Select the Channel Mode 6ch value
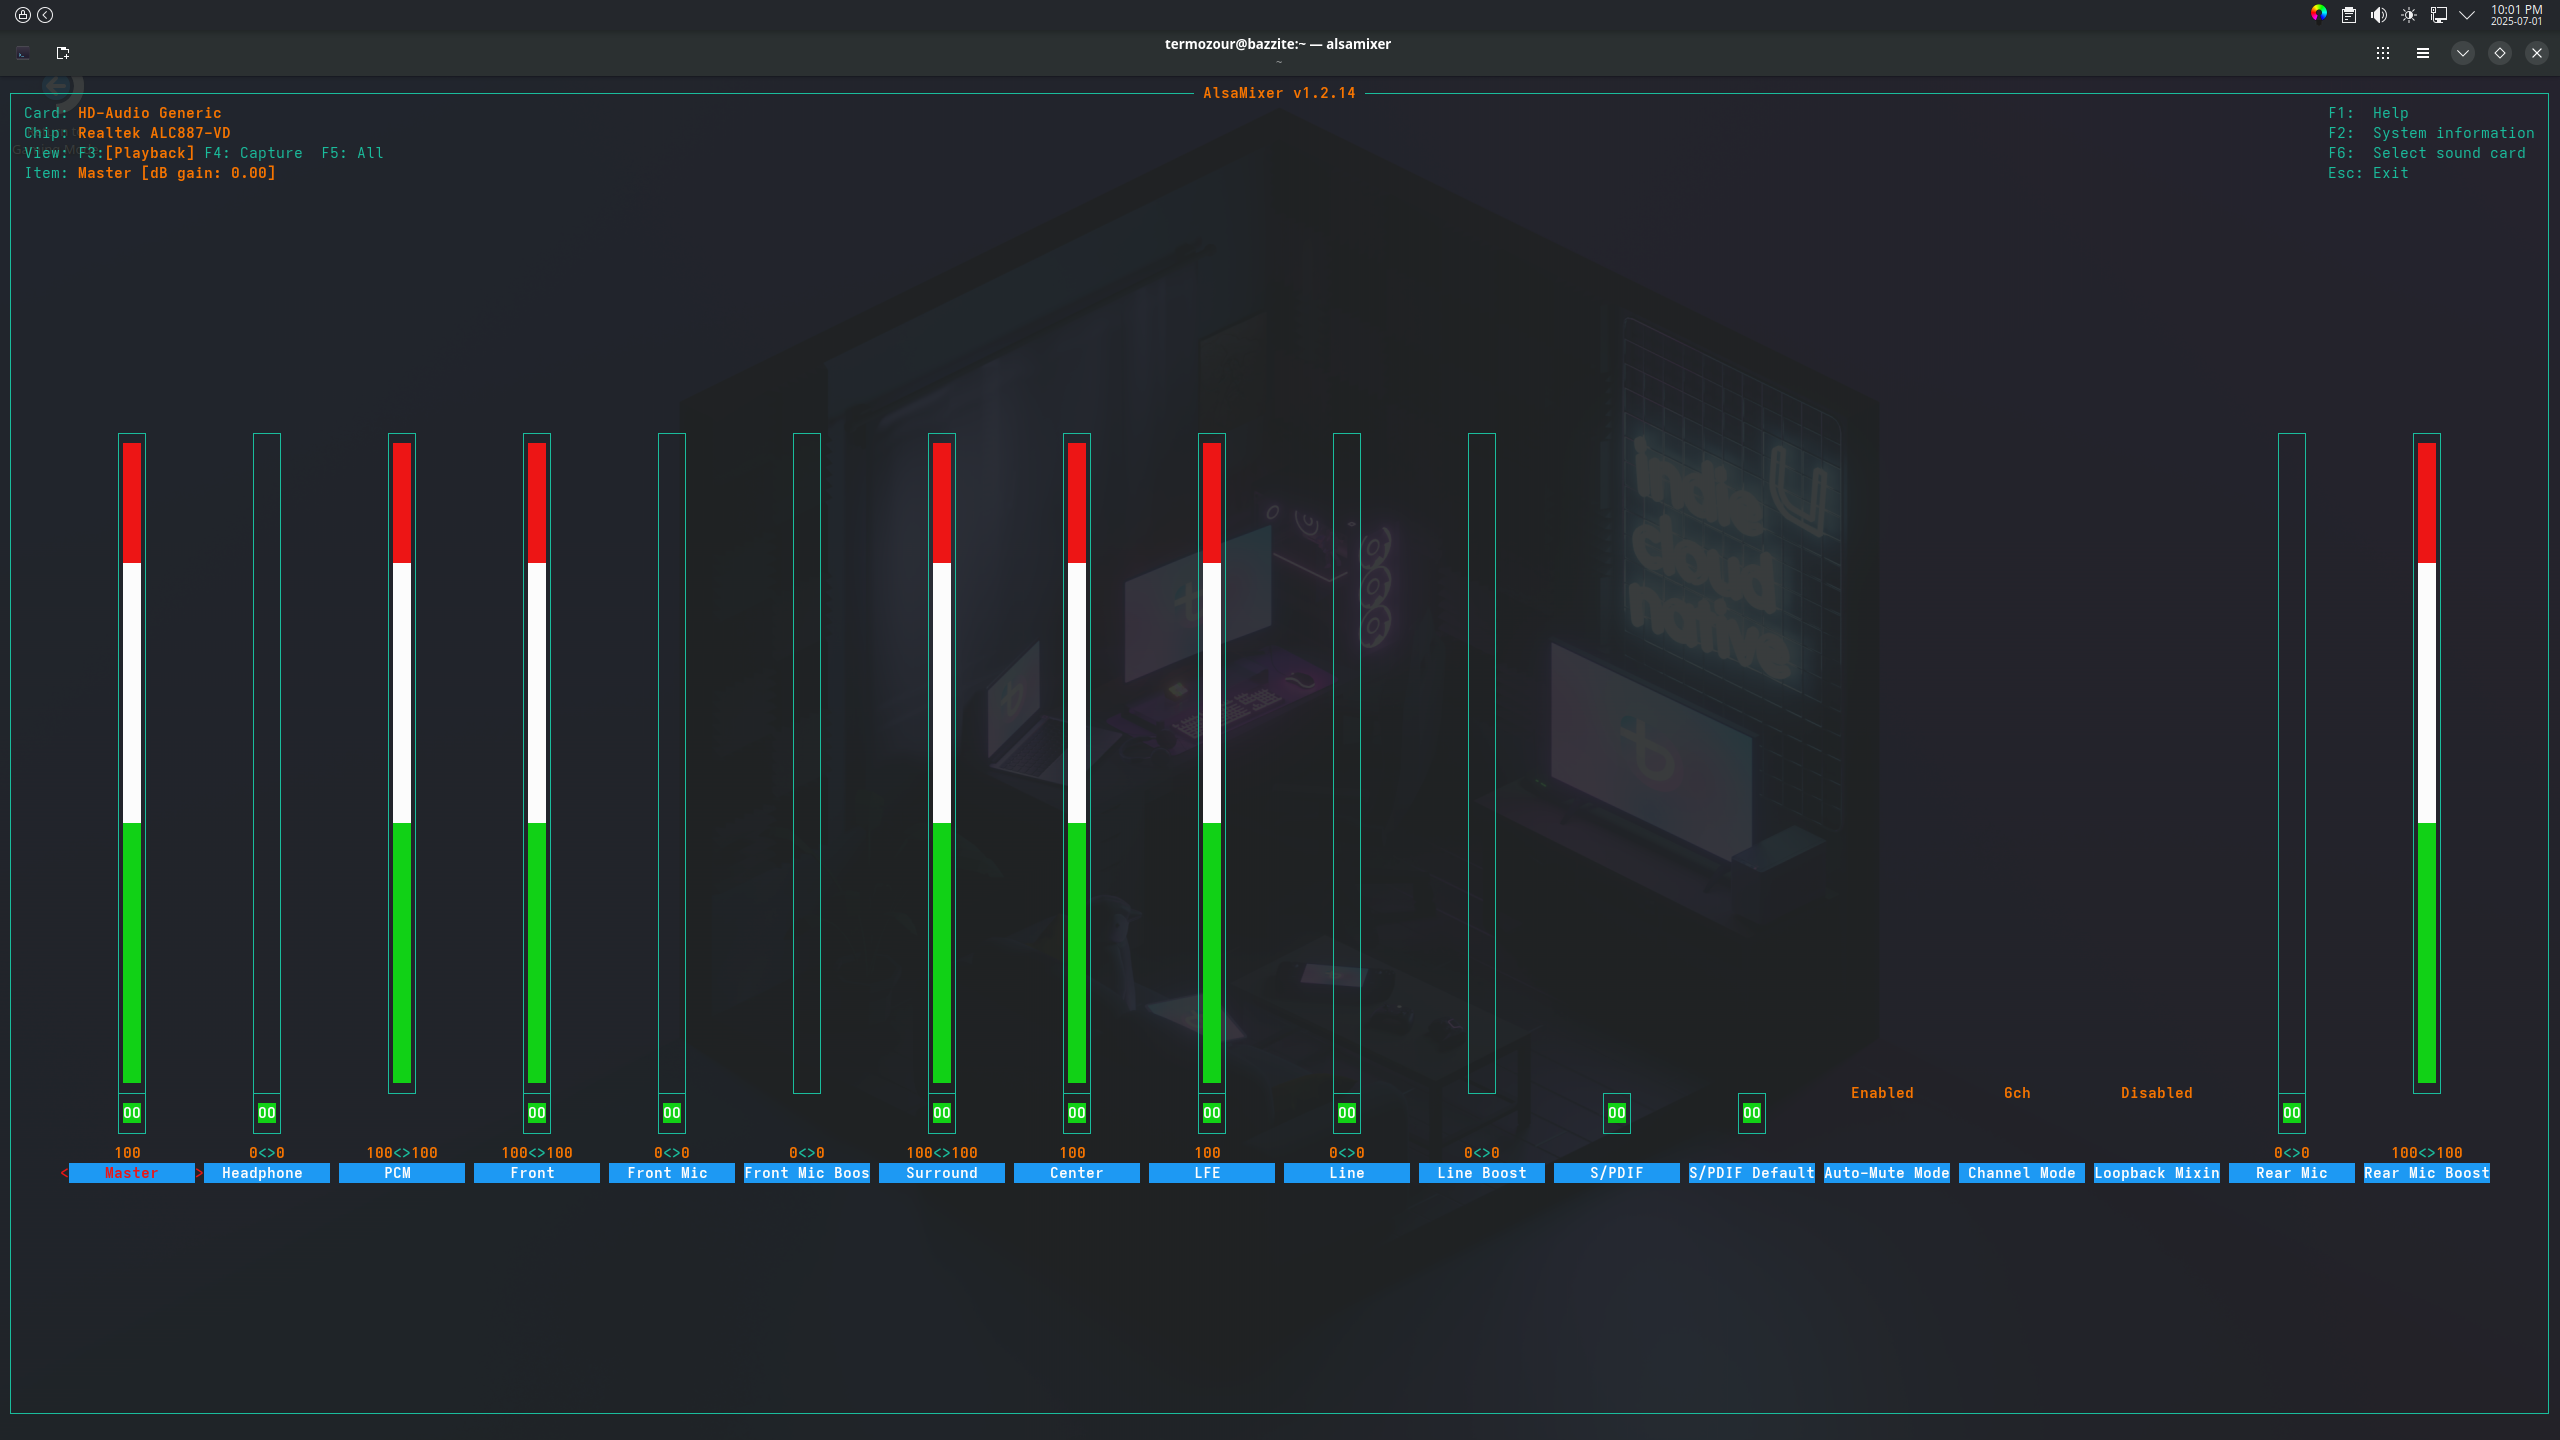The width and height of the screenshot is (2560, 1440). pos(2017,1093)
